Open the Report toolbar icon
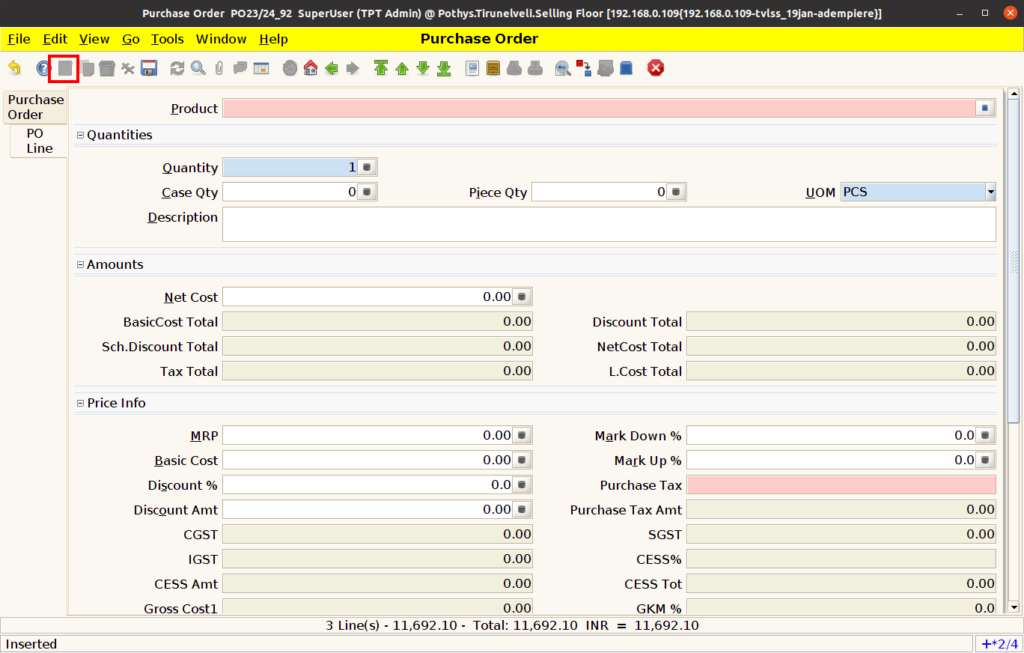This screenshot has height=653, width=1024. [472, 68]
